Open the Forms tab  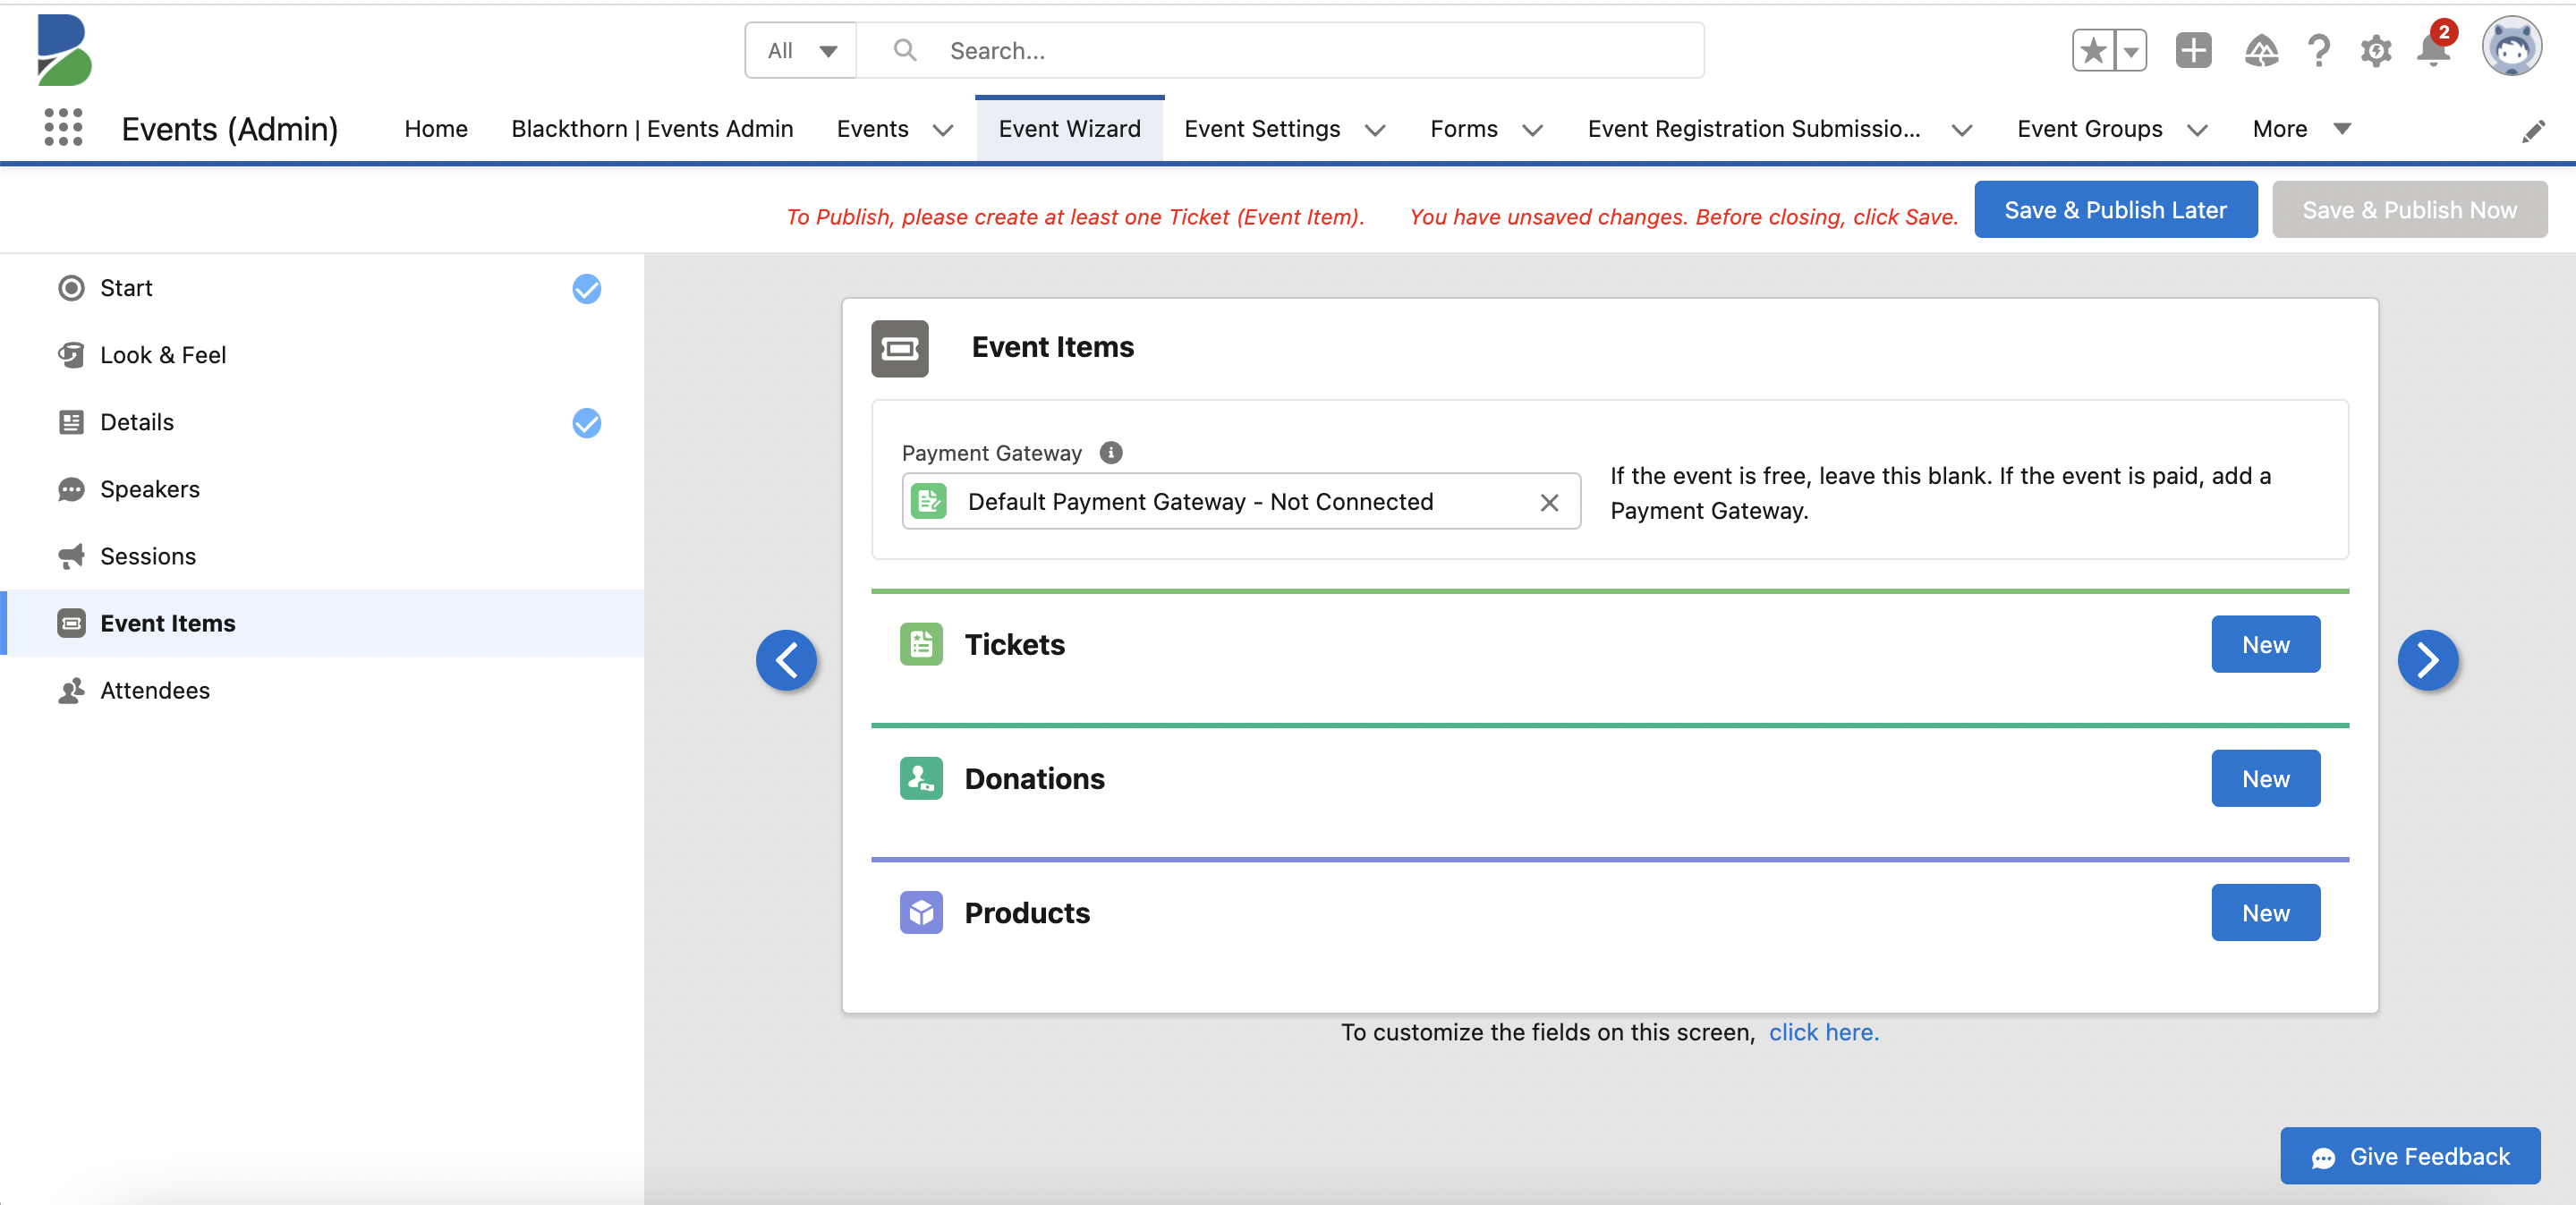pyautogui.click(x=1463, y=129)
